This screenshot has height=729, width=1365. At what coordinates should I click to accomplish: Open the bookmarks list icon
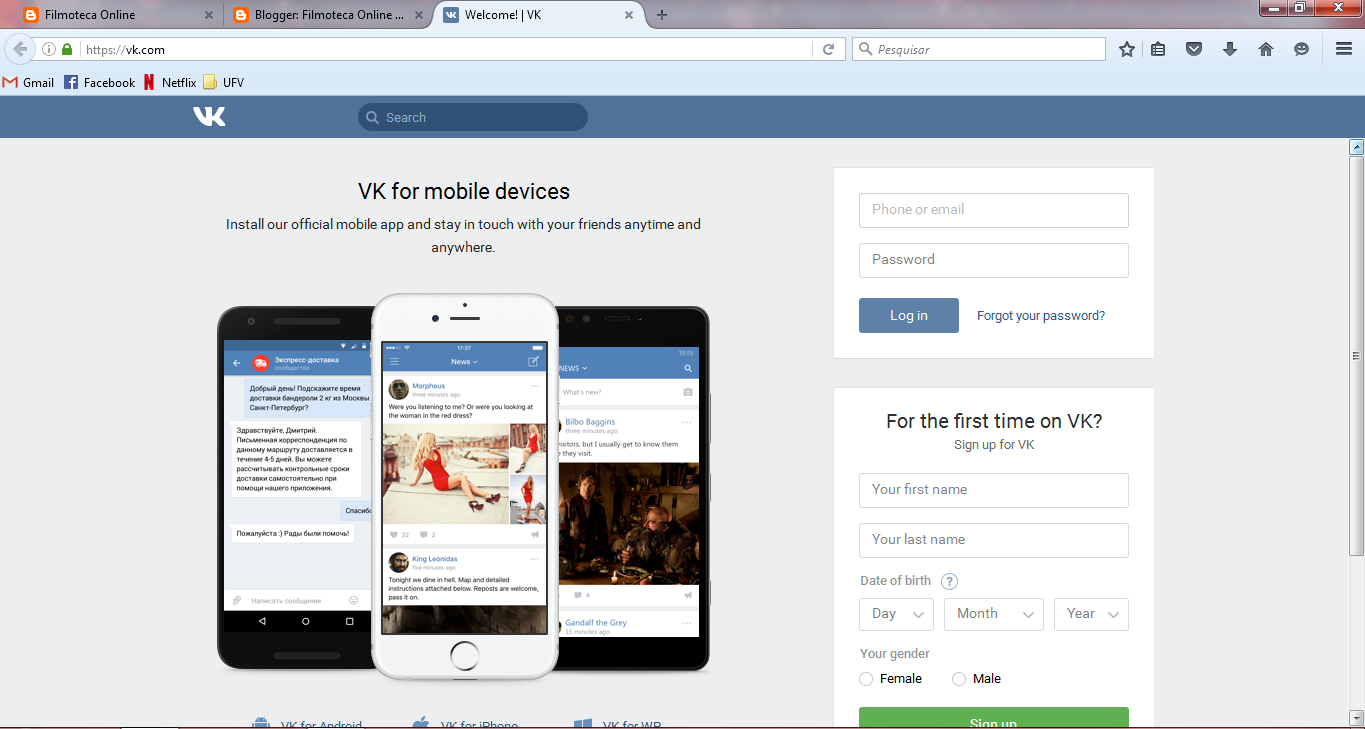pos(1158,49)
